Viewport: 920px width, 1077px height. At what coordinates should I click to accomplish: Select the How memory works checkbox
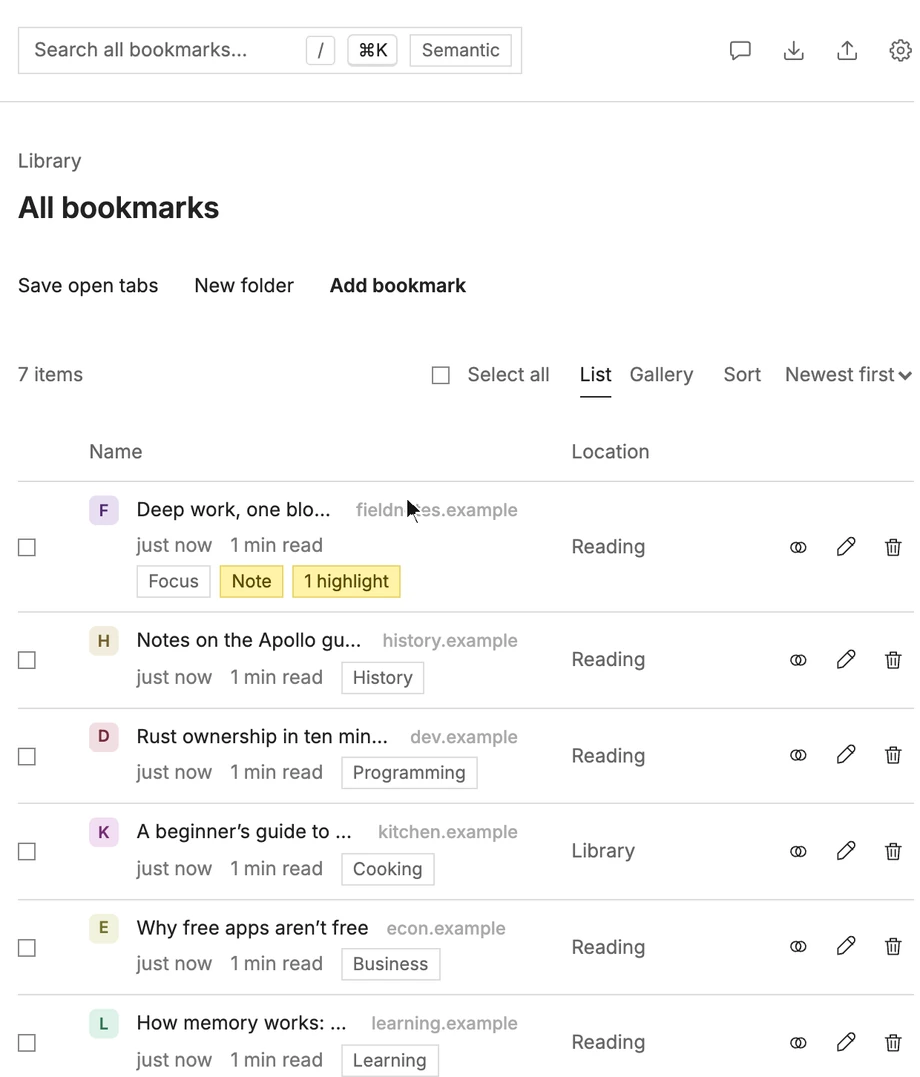pos(27,1043)
